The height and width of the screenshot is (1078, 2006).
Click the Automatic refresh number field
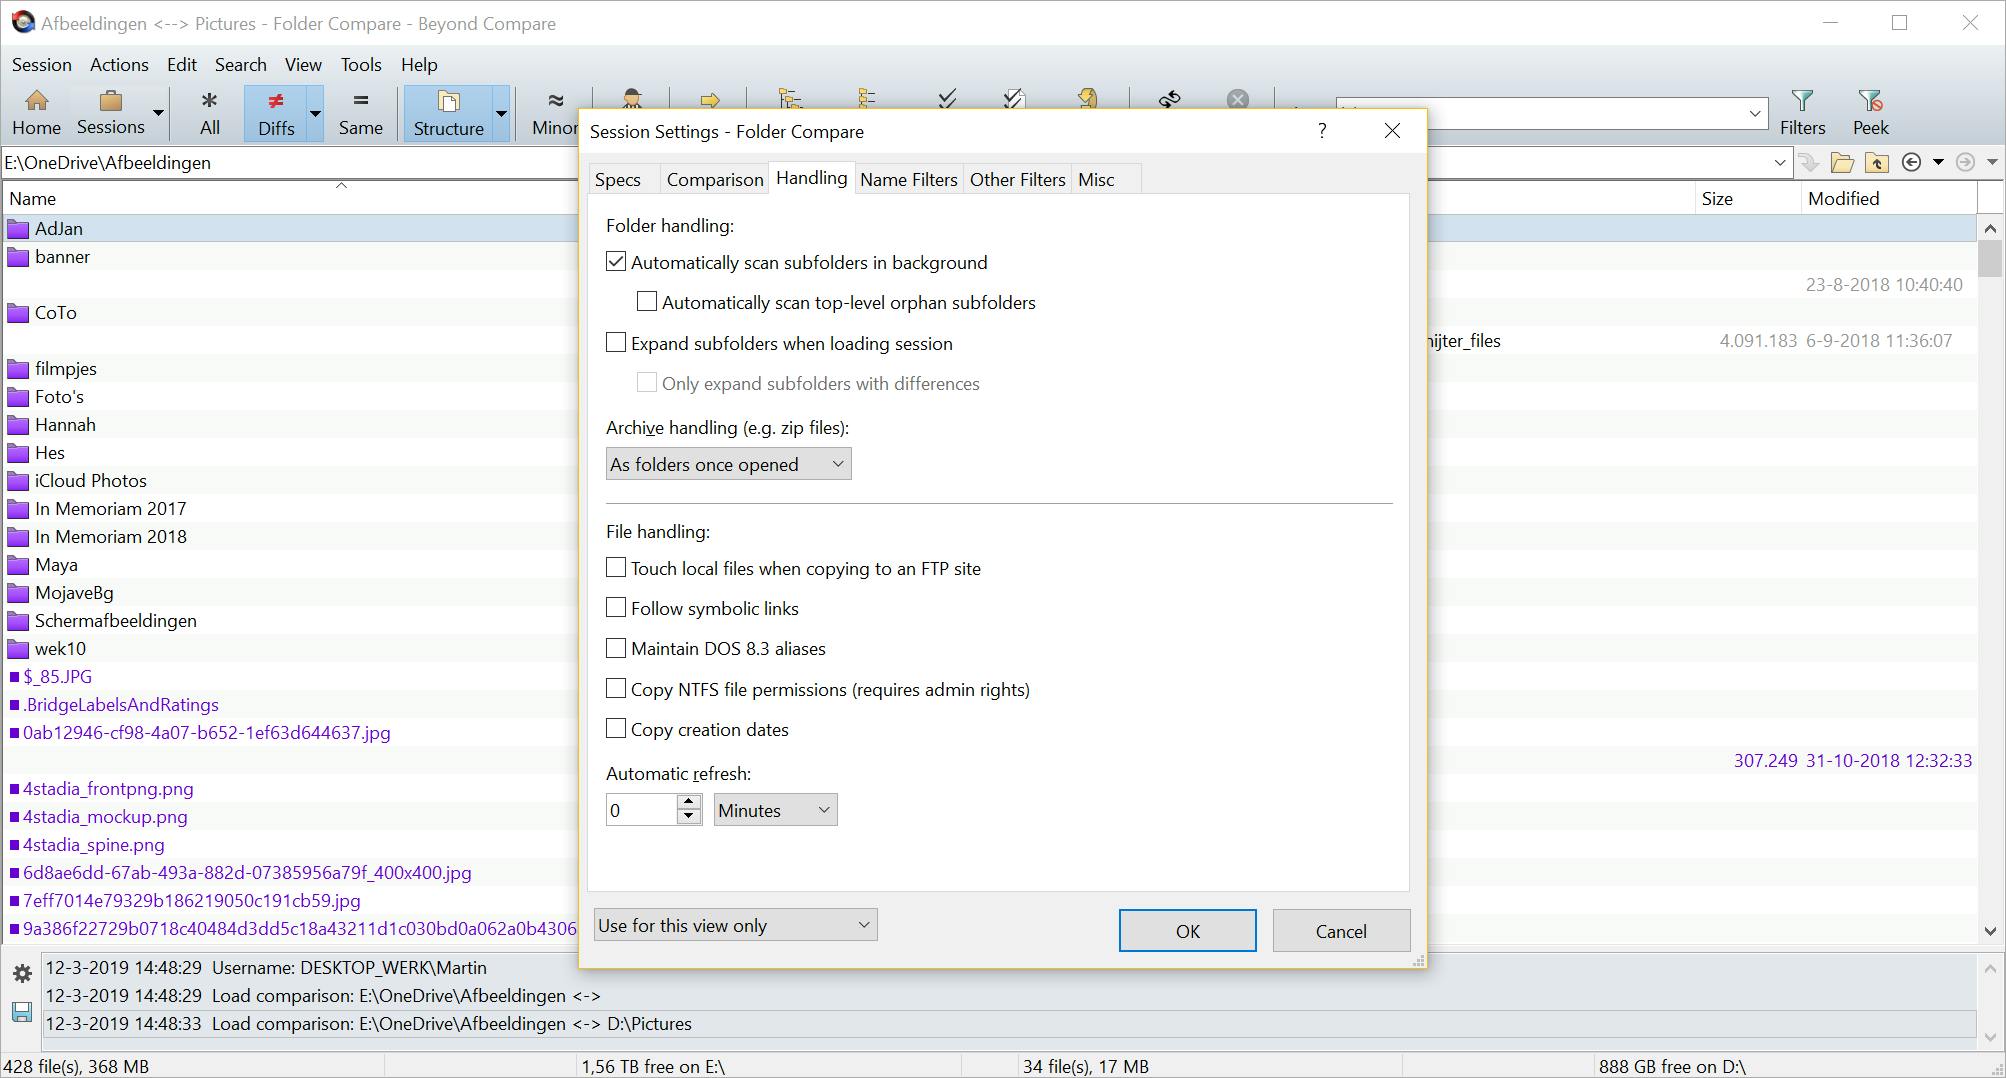(x=642, y=810)
